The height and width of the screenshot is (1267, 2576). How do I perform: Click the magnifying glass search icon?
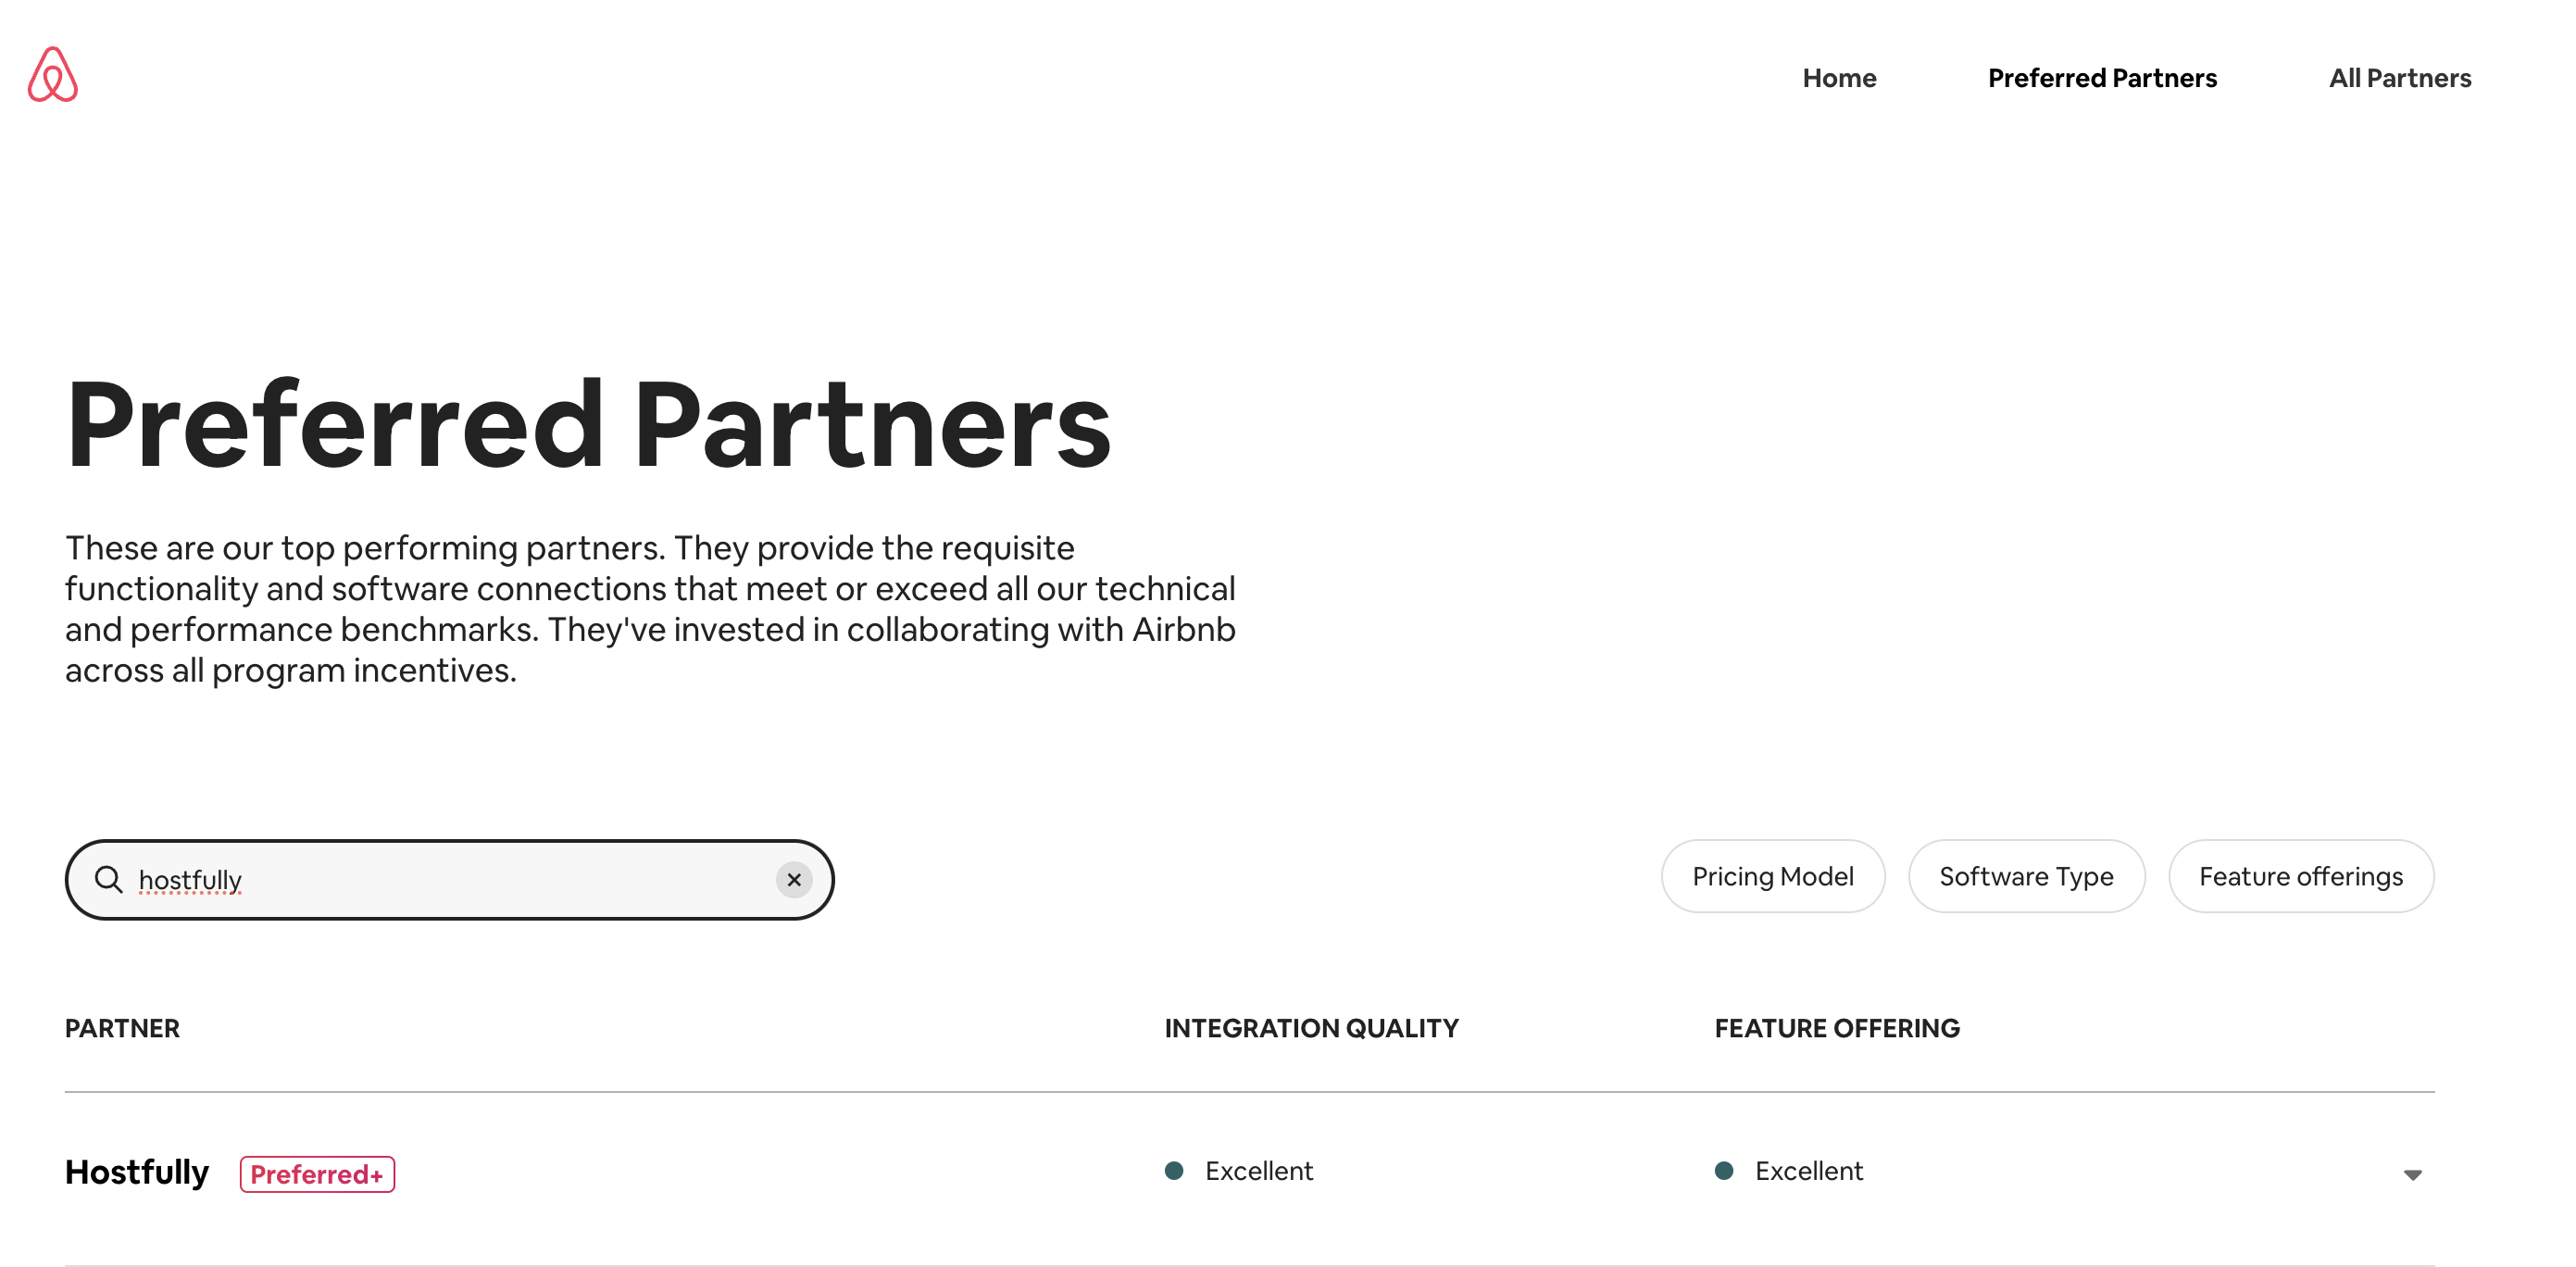click(110, 879)
